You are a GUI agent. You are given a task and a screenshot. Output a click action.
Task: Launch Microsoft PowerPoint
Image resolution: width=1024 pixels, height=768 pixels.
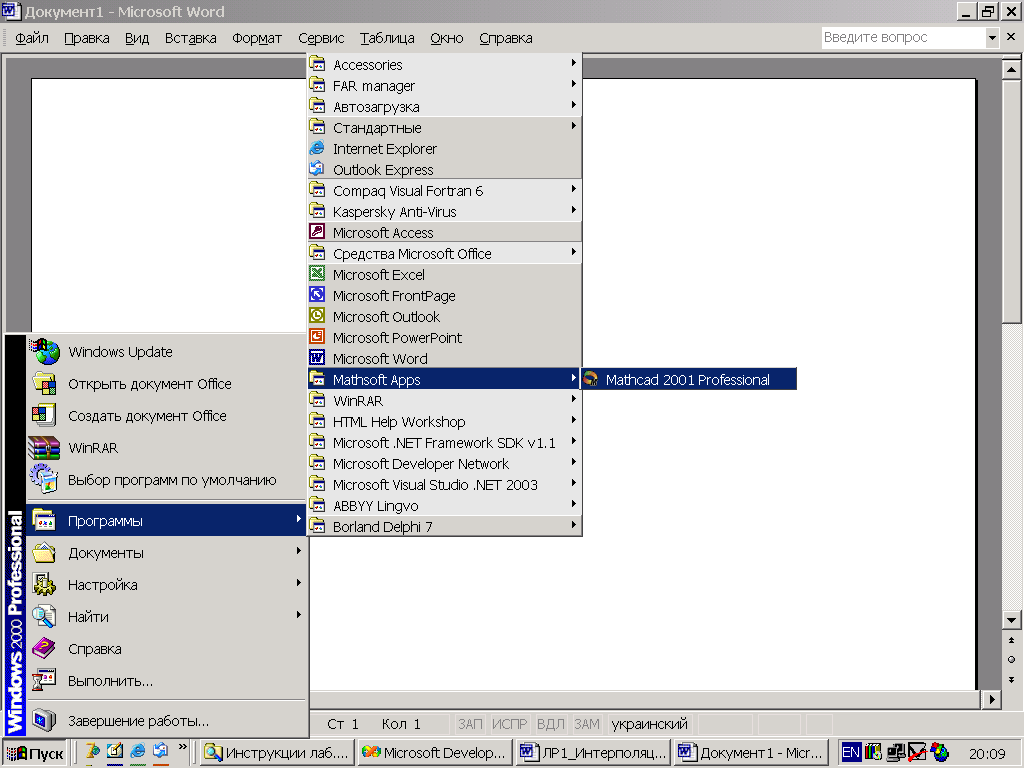point(444,338)
